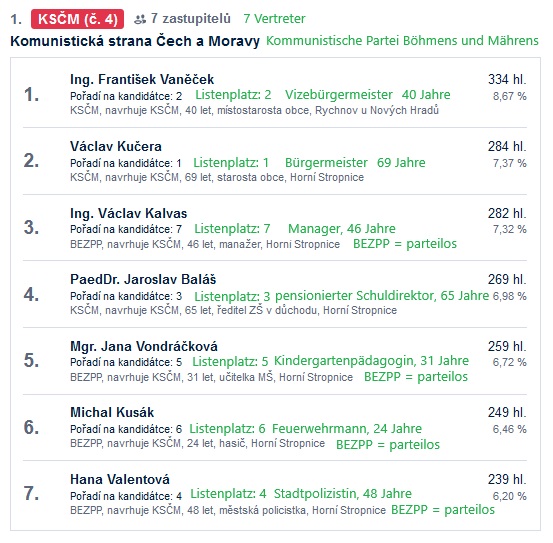The height and width of the screenshot is (543, 553).
Task: Click the 6,98 % share of Baláš
Action: (510, 296)
